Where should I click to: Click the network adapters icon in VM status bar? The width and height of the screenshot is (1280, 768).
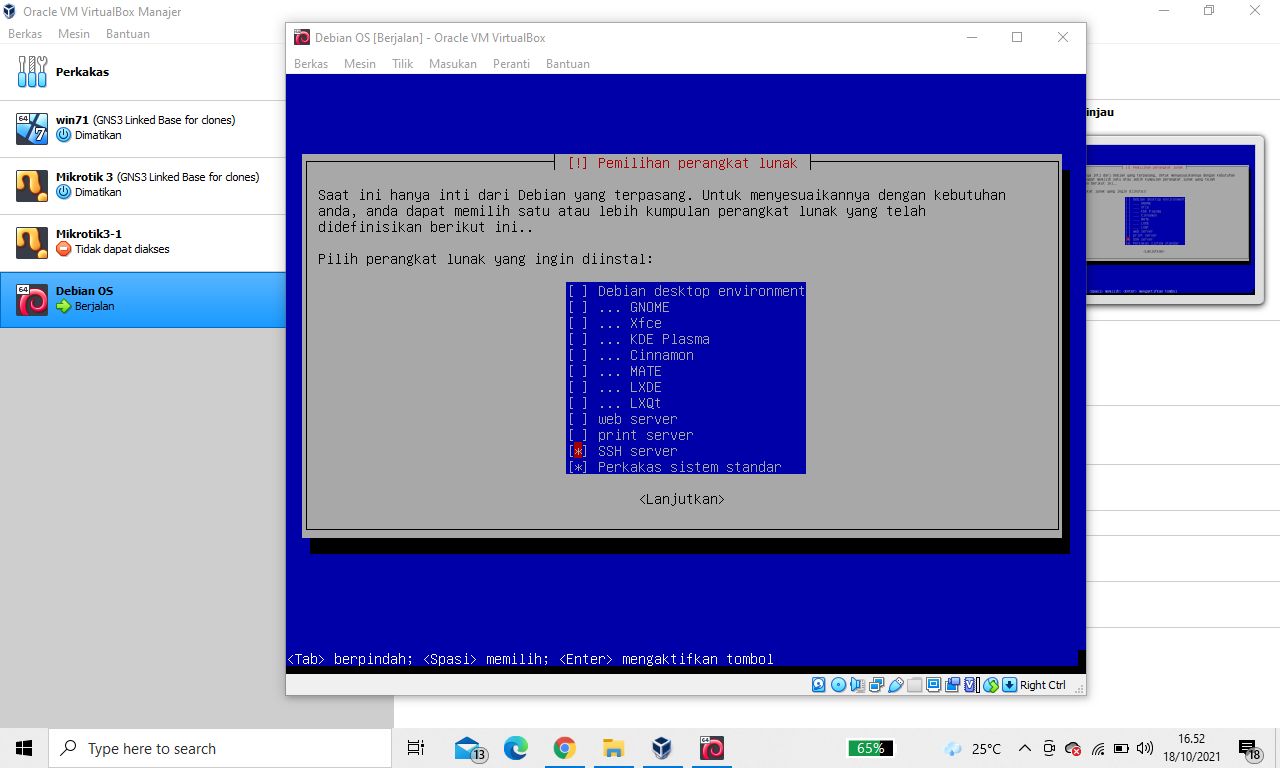point(877,685)
